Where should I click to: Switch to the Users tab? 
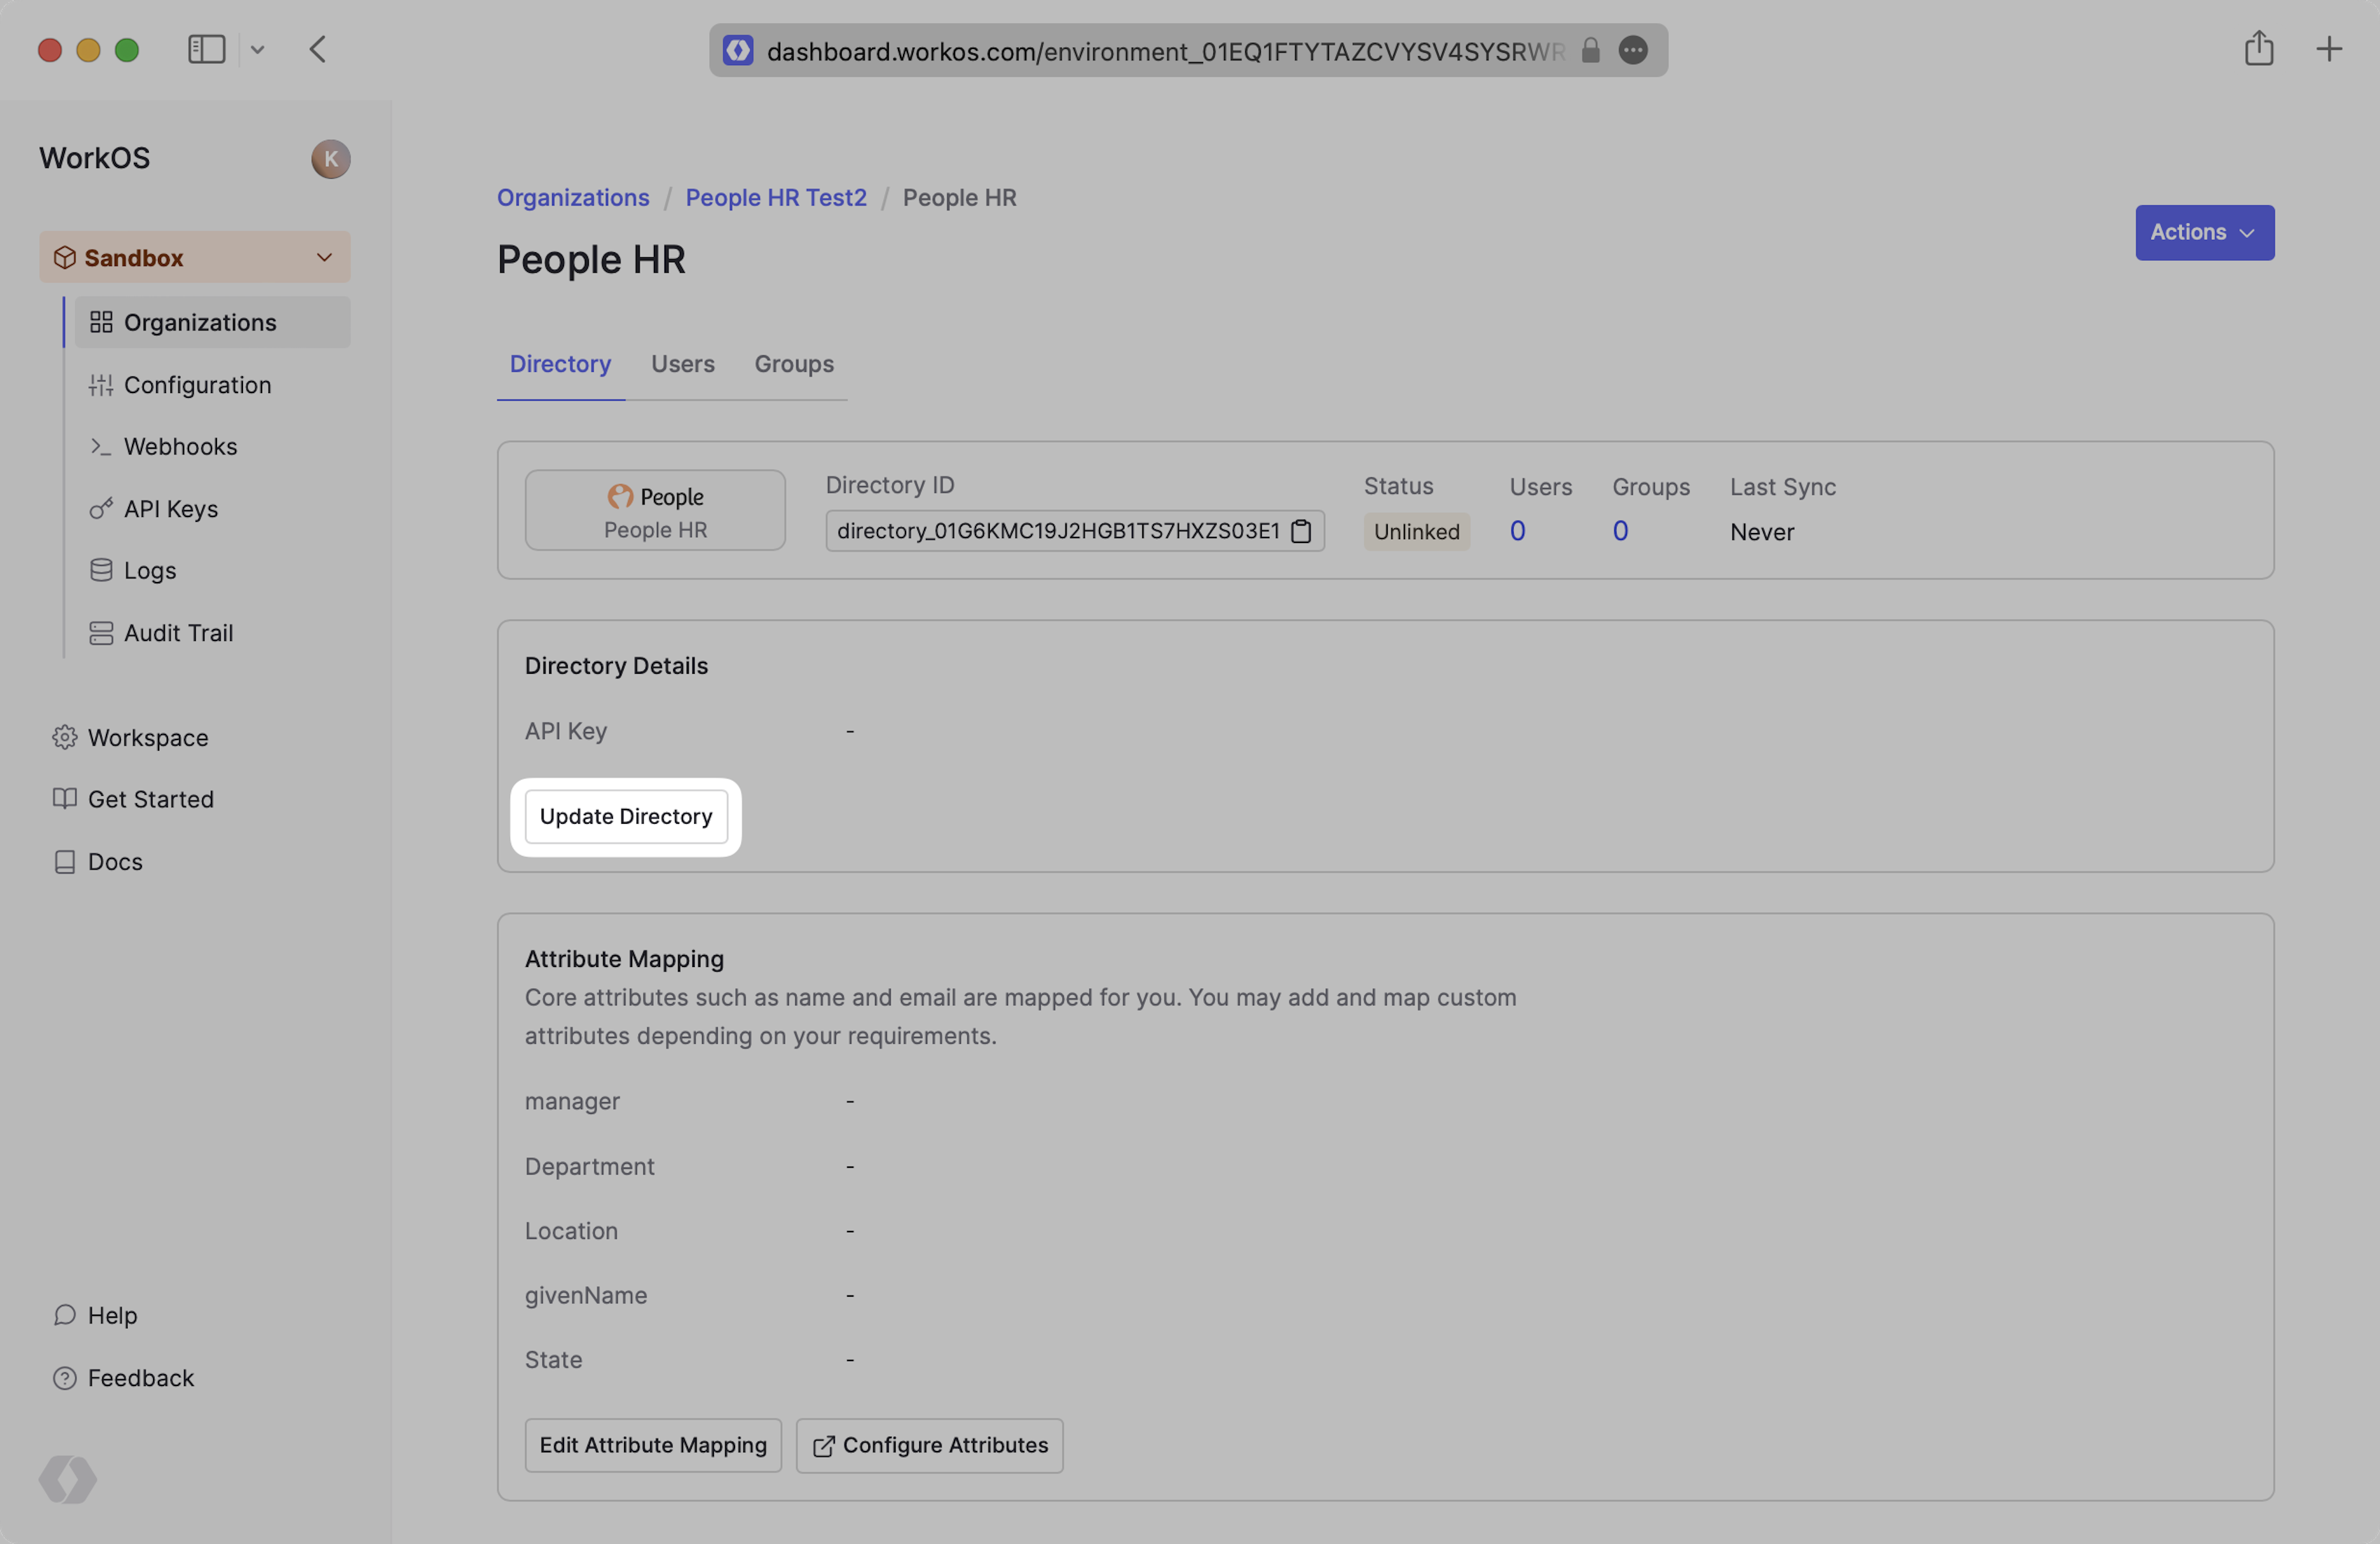682,364
